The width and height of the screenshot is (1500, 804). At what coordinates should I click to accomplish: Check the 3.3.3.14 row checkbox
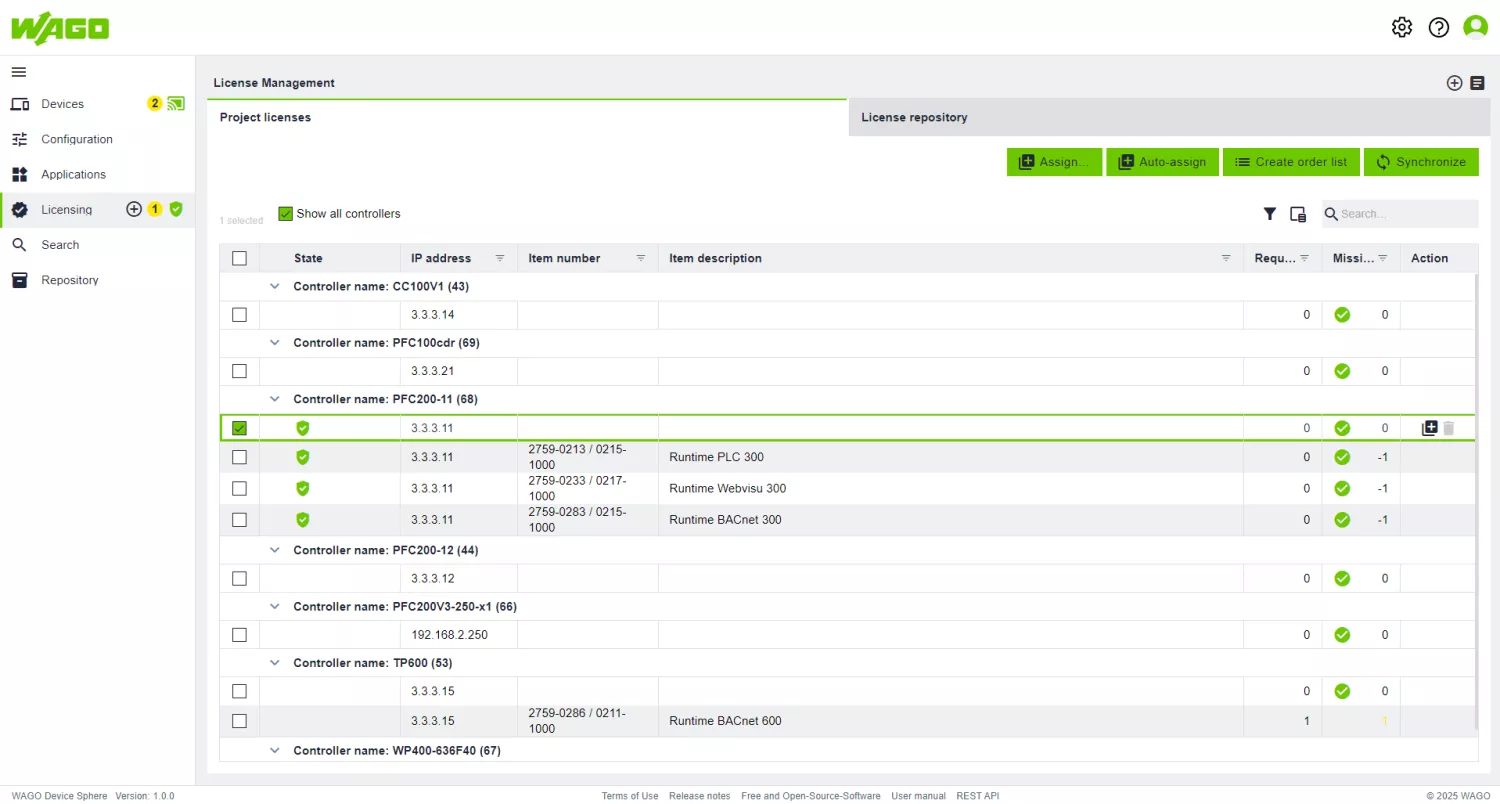coord(239,315)
